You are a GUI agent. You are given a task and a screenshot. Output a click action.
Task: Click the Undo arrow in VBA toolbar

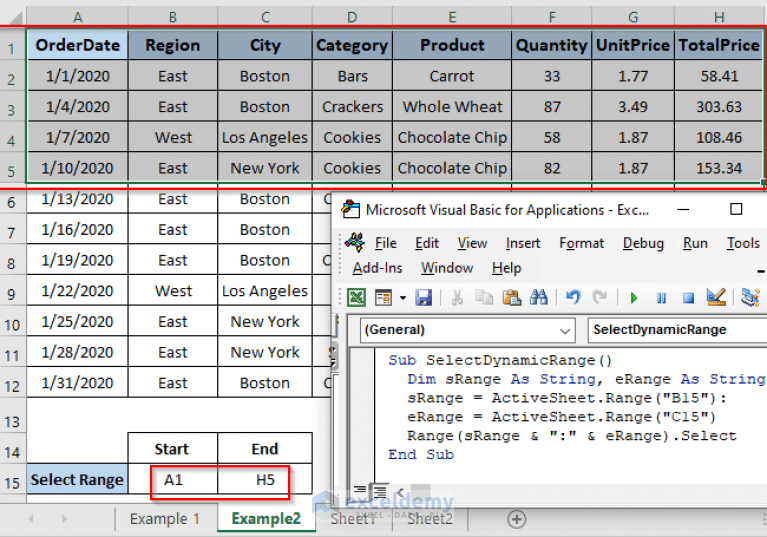click(573, 297)
